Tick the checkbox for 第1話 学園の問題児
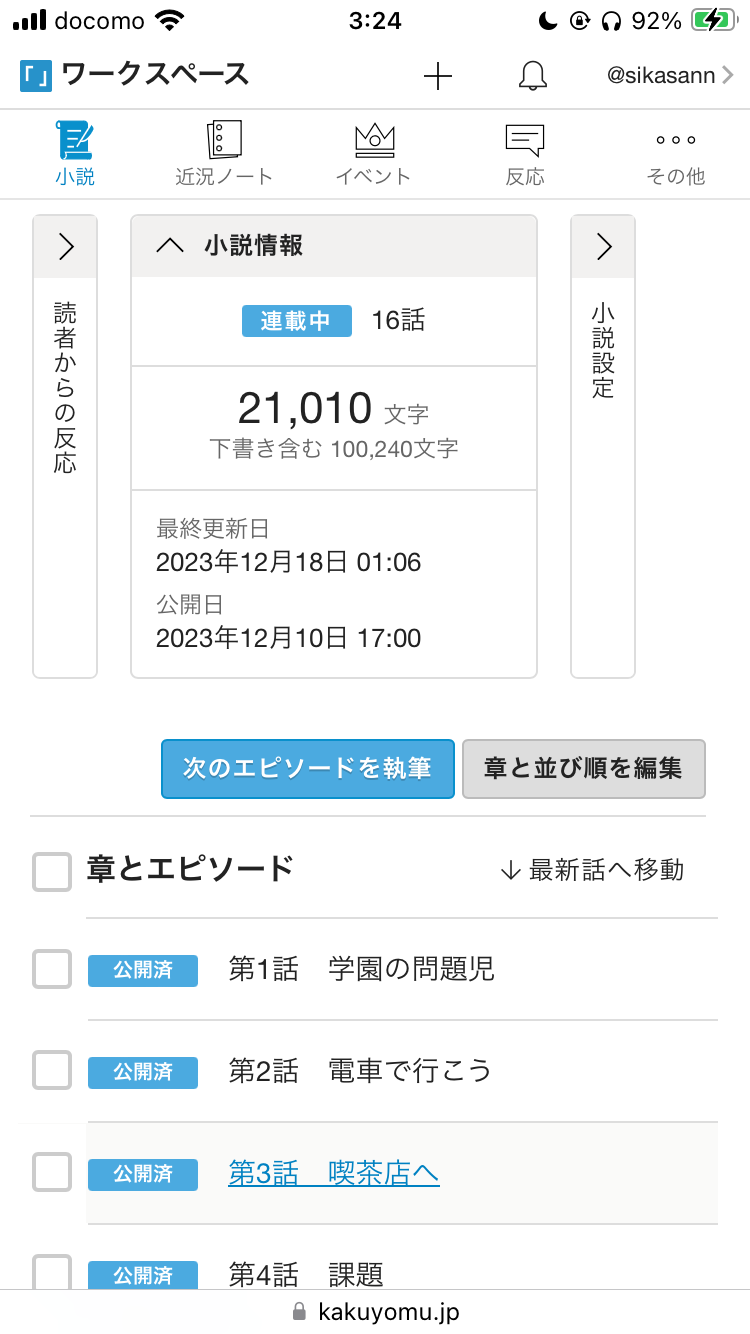This screenshot has height=1334, width=750. click(52, 969)
